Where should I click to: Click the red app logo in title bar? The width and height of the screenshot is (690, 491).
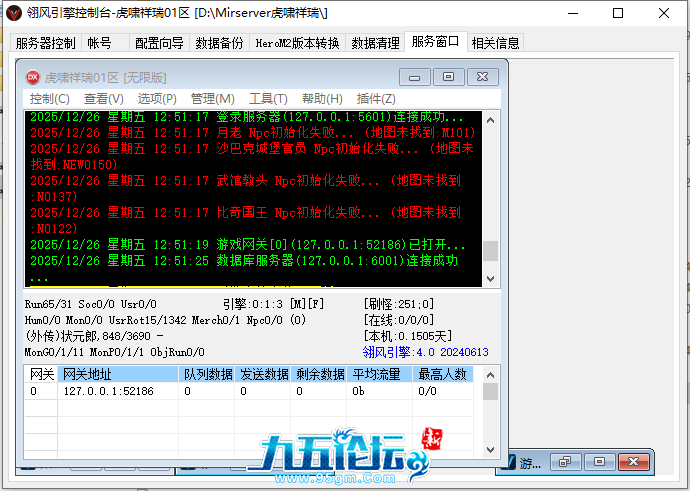[x=13, y=14]
